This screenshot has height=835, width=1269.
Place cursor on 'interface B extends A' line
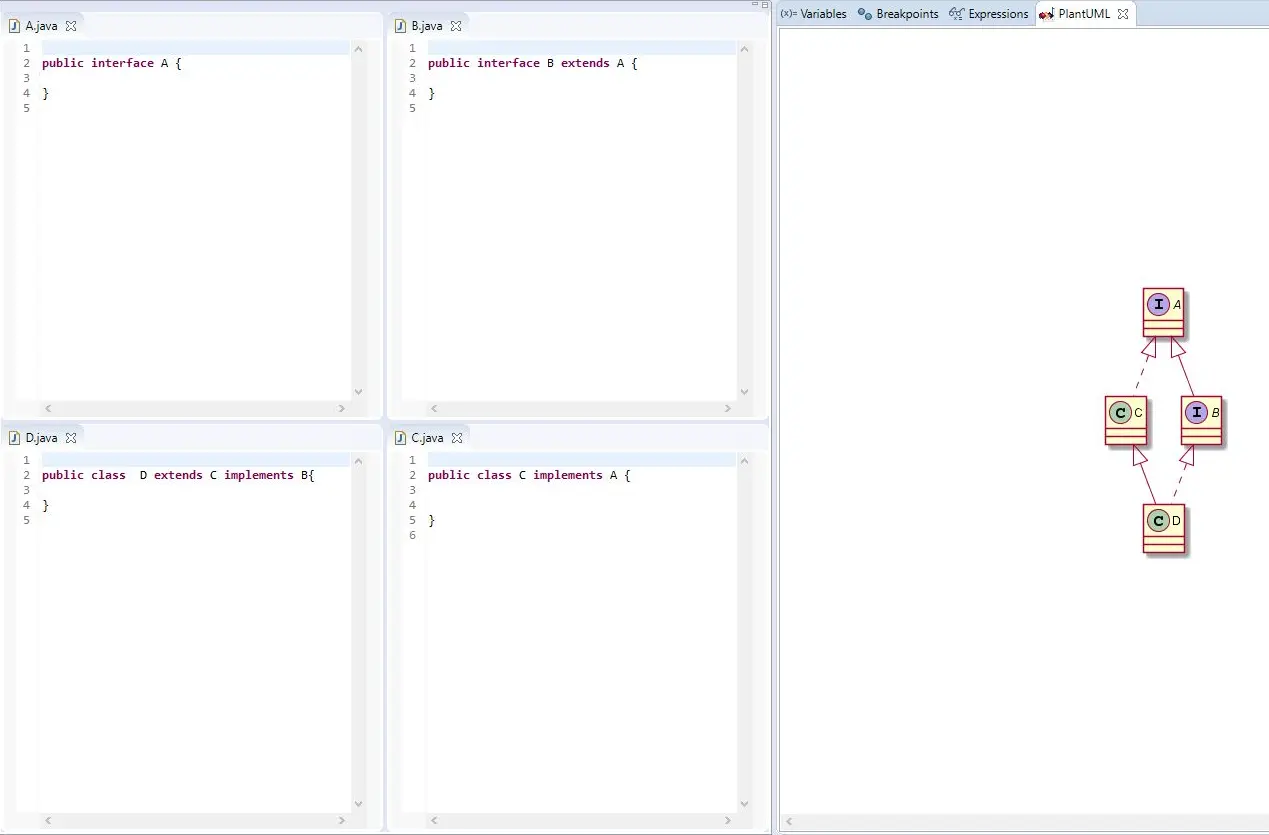point(532,63)
